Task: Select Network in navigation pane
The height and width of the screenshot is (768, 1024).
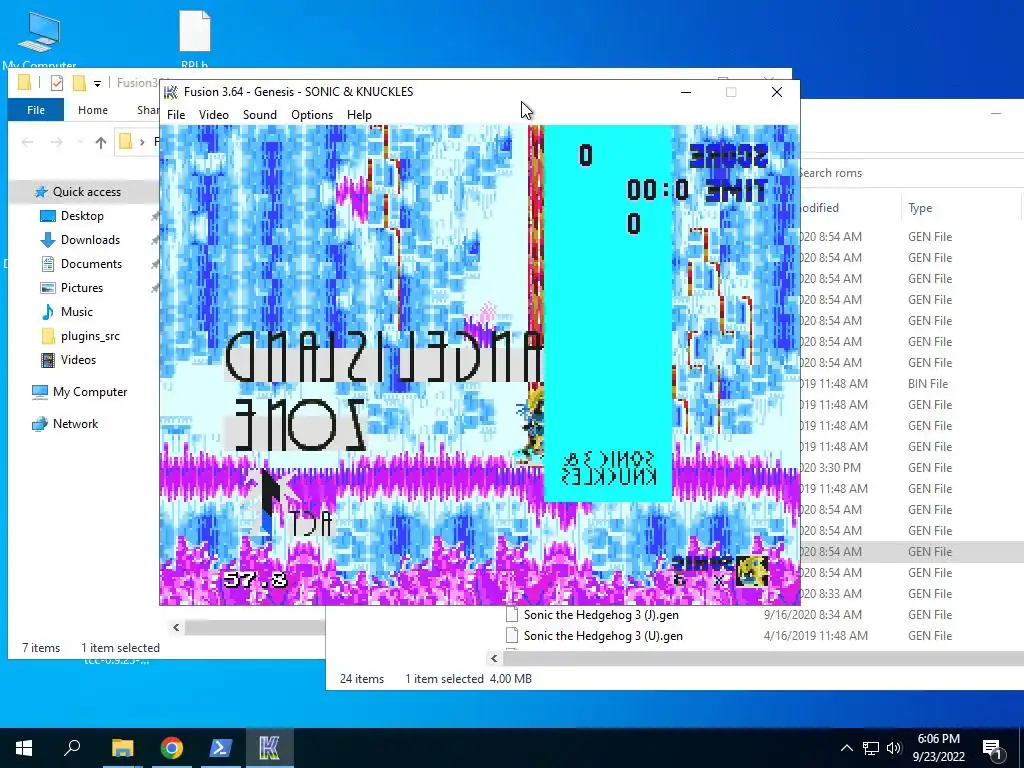Action: (75, 424)
